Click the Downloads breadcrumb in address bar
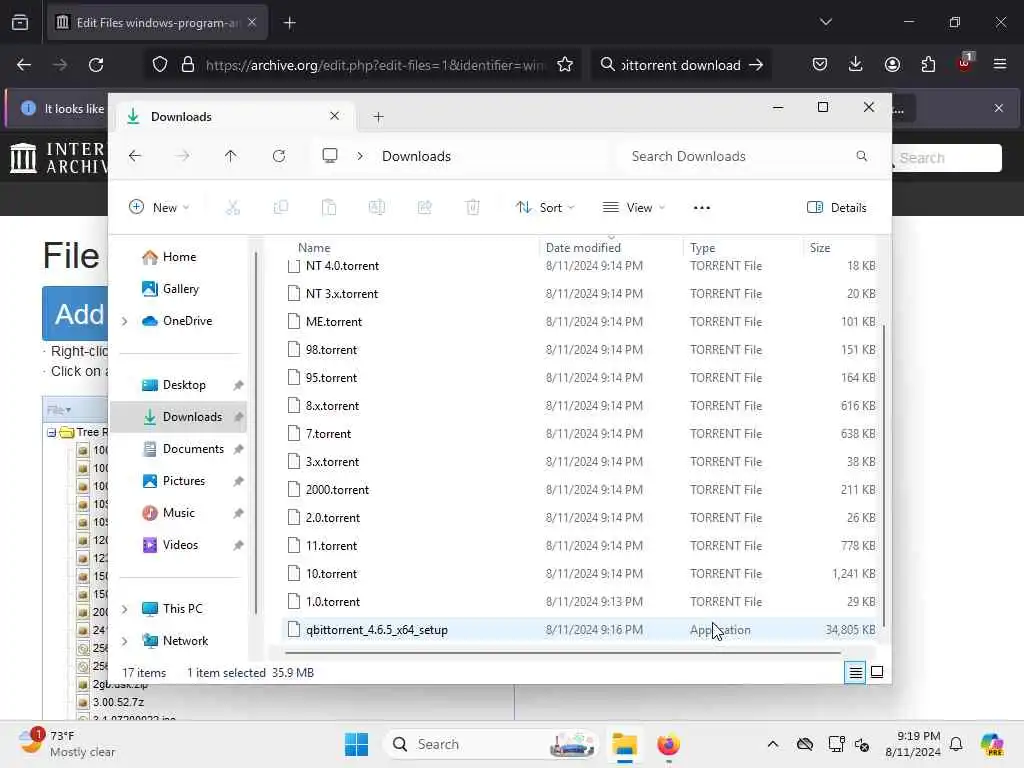This screenshot has height=768, width=1024. (417, 156)
